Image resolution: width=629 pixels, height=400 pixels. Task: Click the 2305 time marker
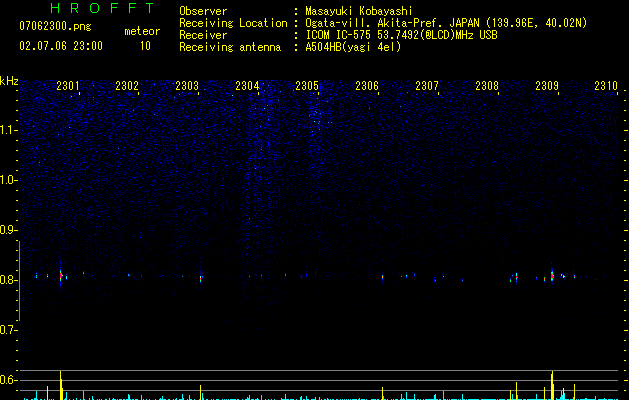coord(307,86)
